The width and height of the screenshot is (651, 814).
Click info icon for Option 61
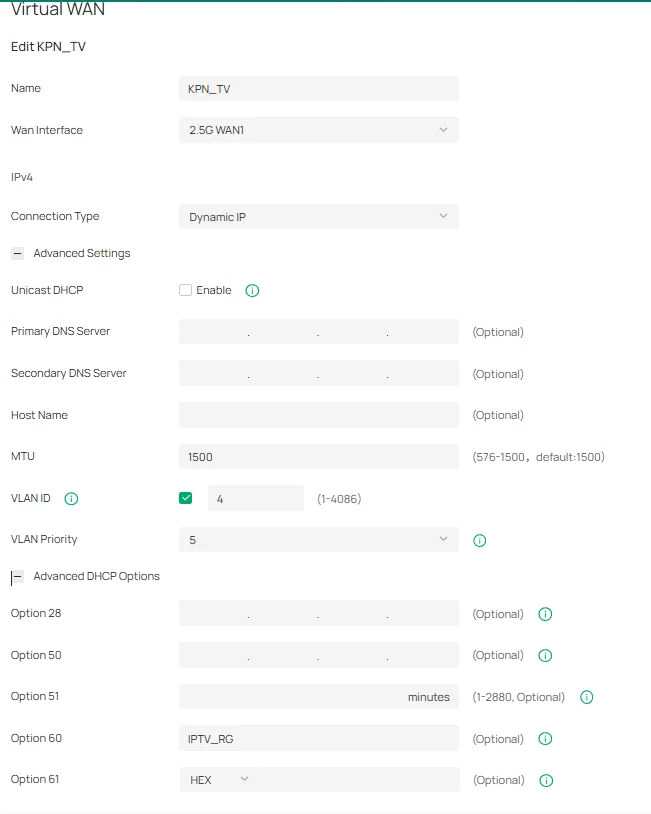tap(545, 780)
